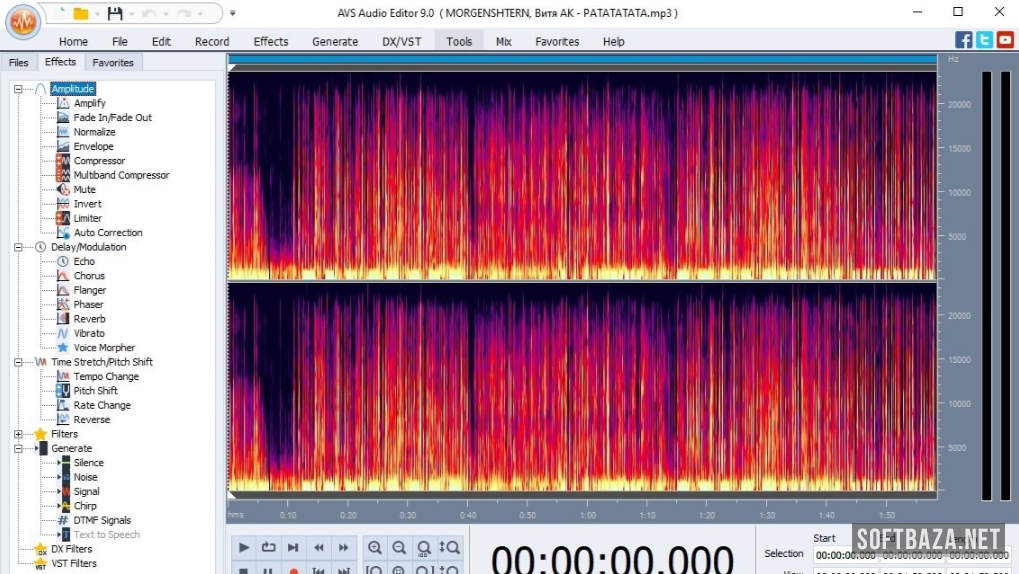Screen dimensions: 1019x574
Task: Click the blue overview bar above the spectrogram
Action: coord(582,60)
